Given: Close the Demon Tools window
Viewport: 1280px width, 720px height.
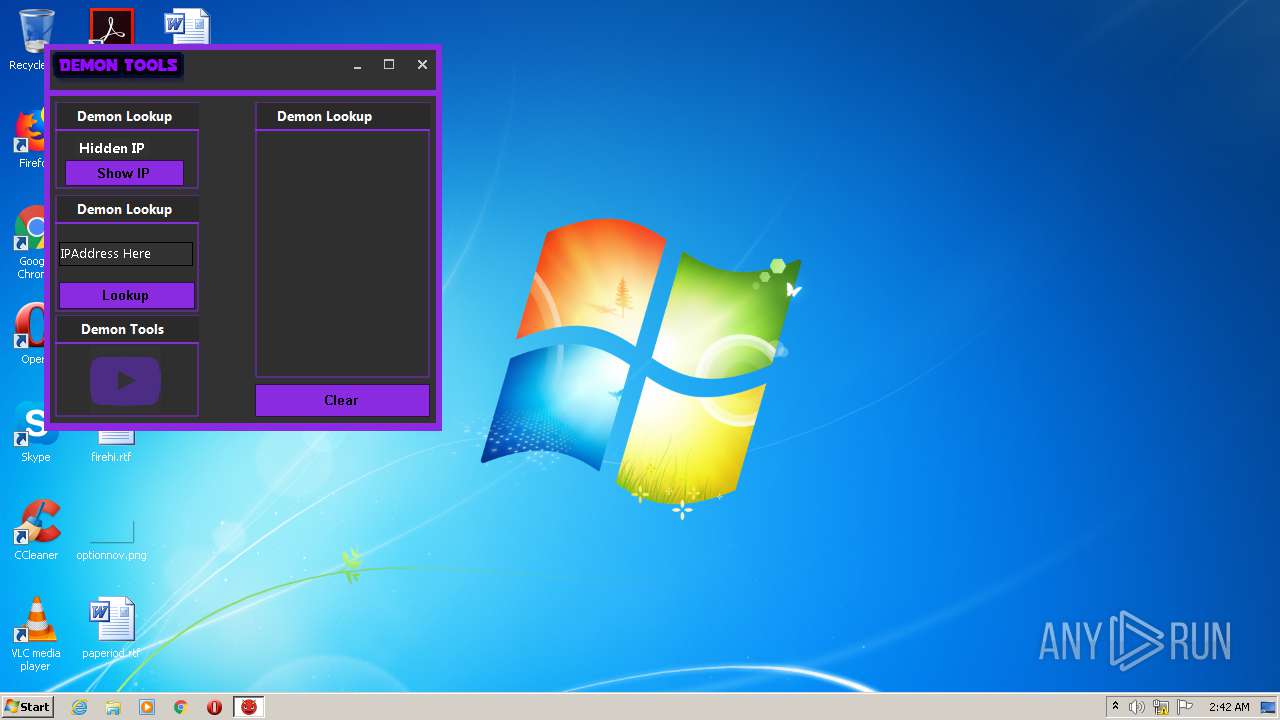Looking at the screenshot, I should click(422, 65).
